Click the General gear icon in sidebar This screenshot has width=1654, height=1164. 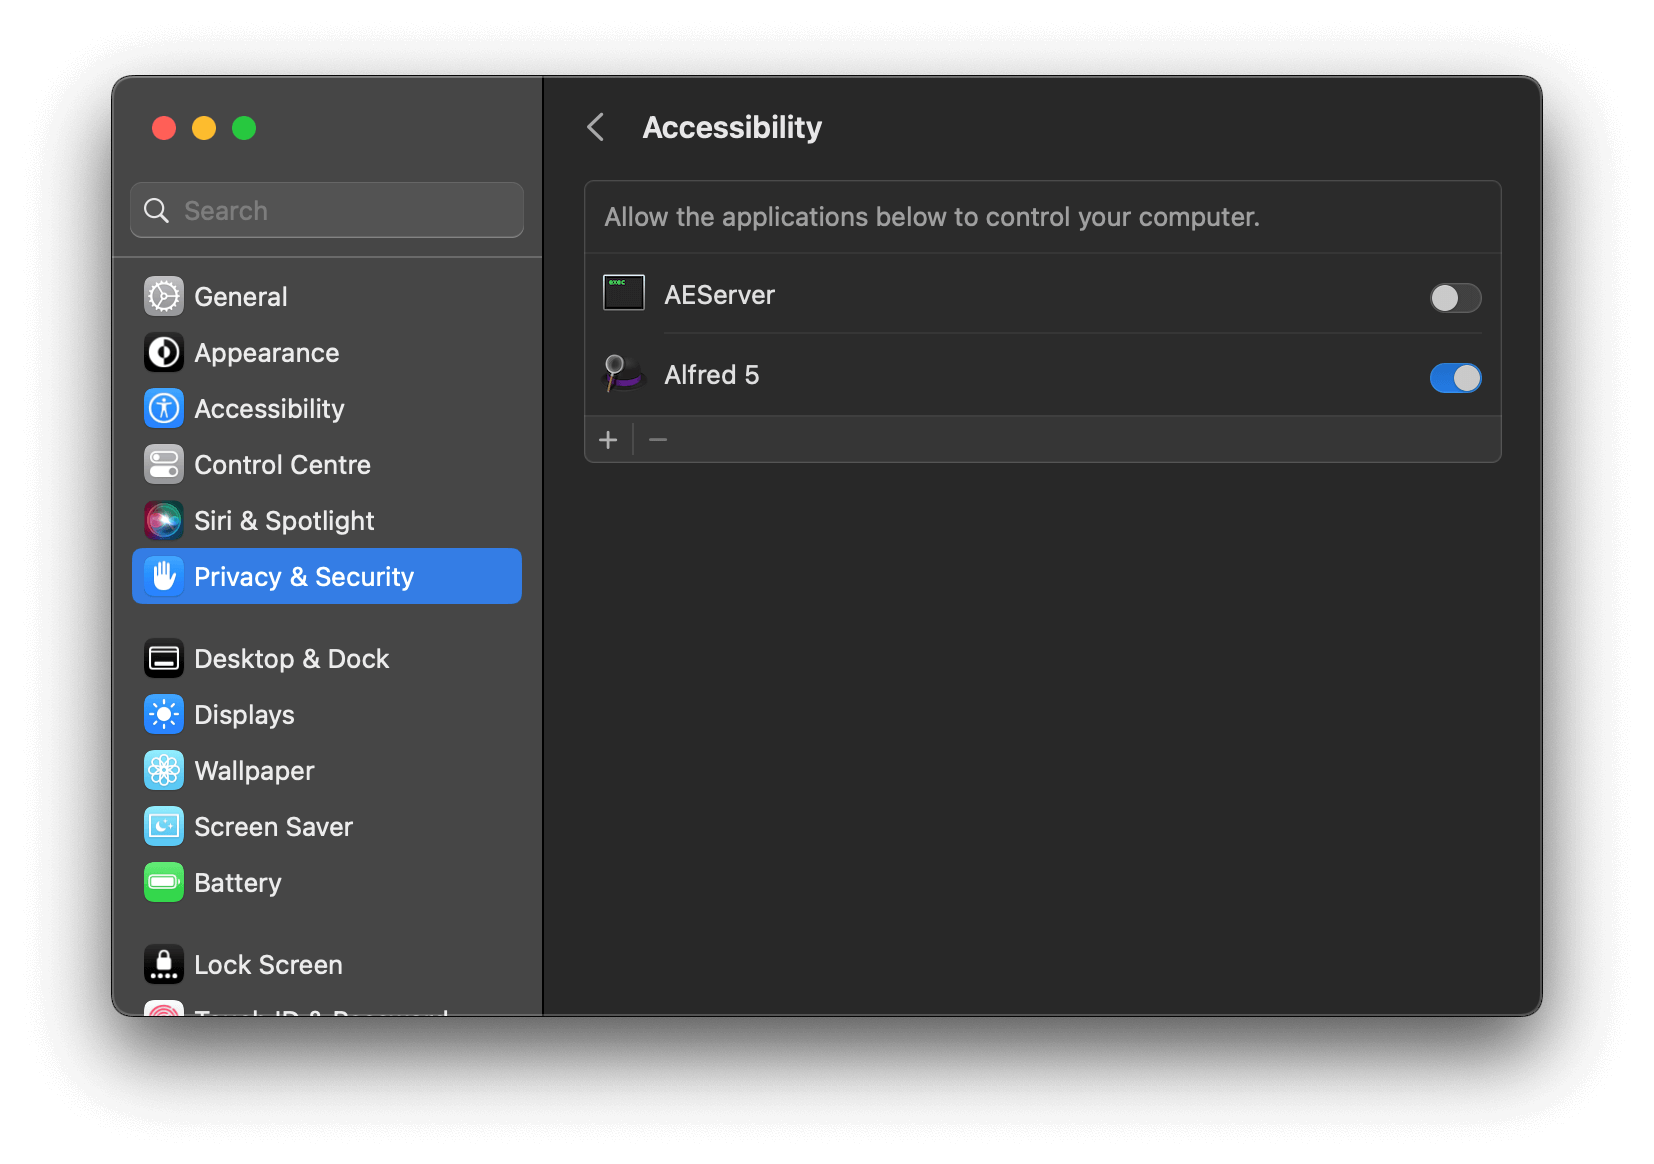(x=164, y=297)
